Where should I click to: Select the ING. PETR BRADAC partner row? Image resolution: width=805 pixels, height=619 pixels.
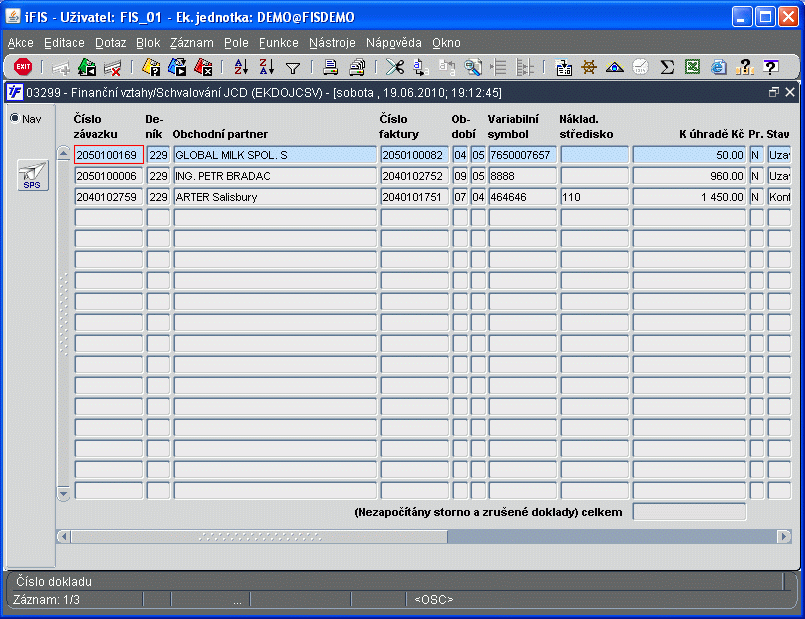(275, 176)
